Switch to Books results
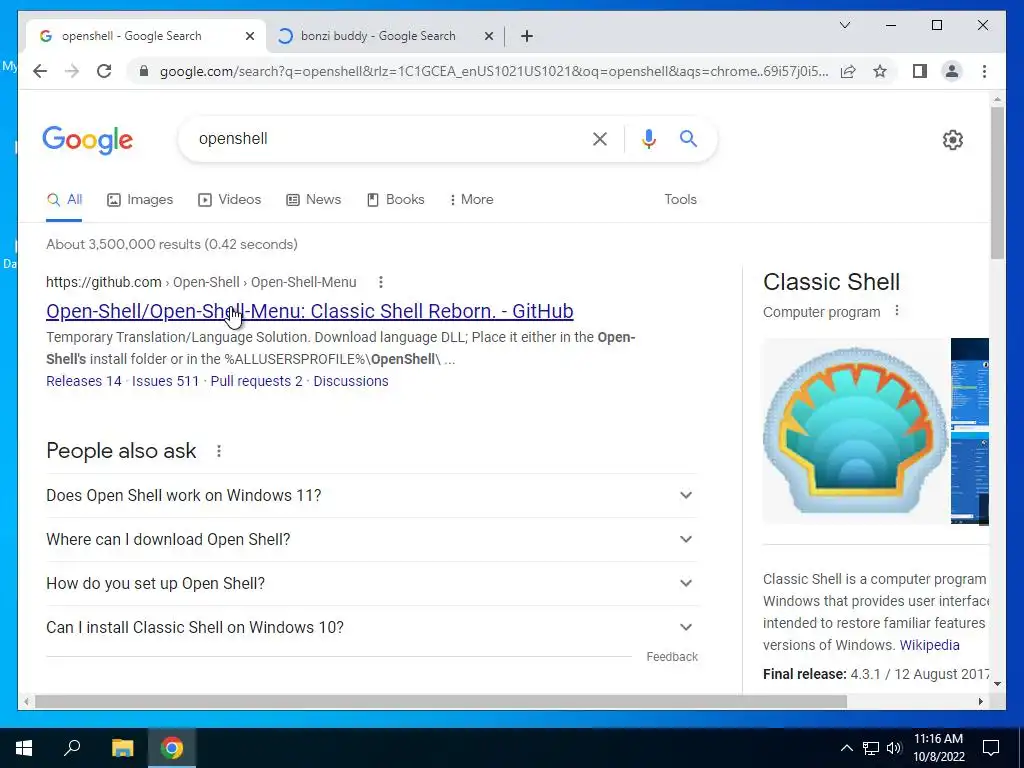 tap(396, 200)
